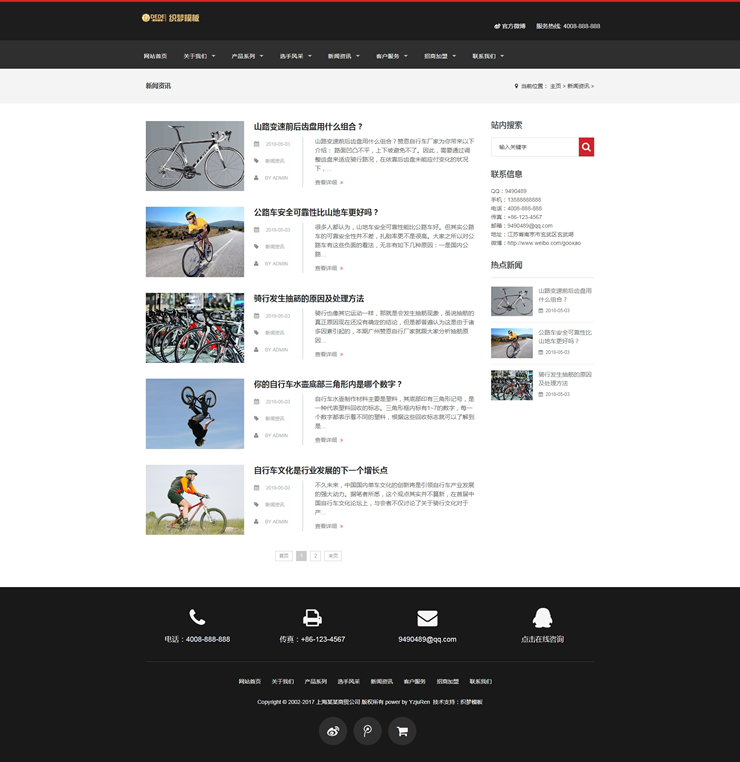Click the Pinterest-style circular footer icon

pos(368,731)
